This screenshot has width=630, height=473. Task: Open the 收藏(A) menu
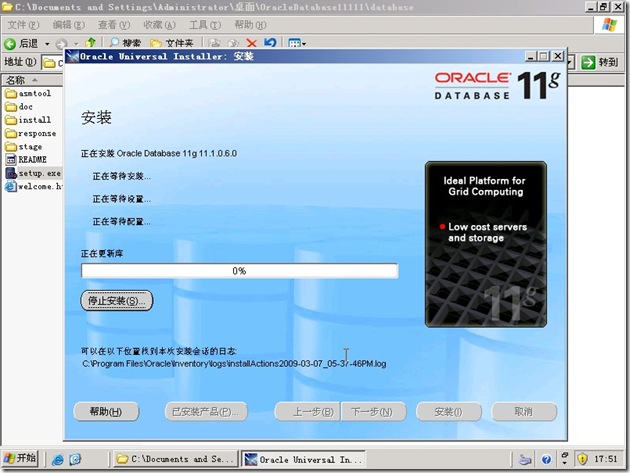click(x=160, y=25)
